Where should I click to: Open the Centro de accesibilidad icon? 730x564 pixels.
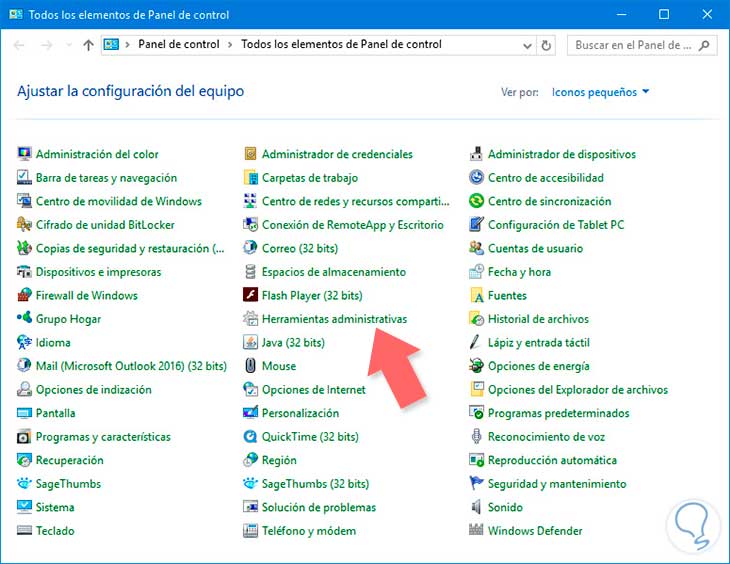point(476,177)
